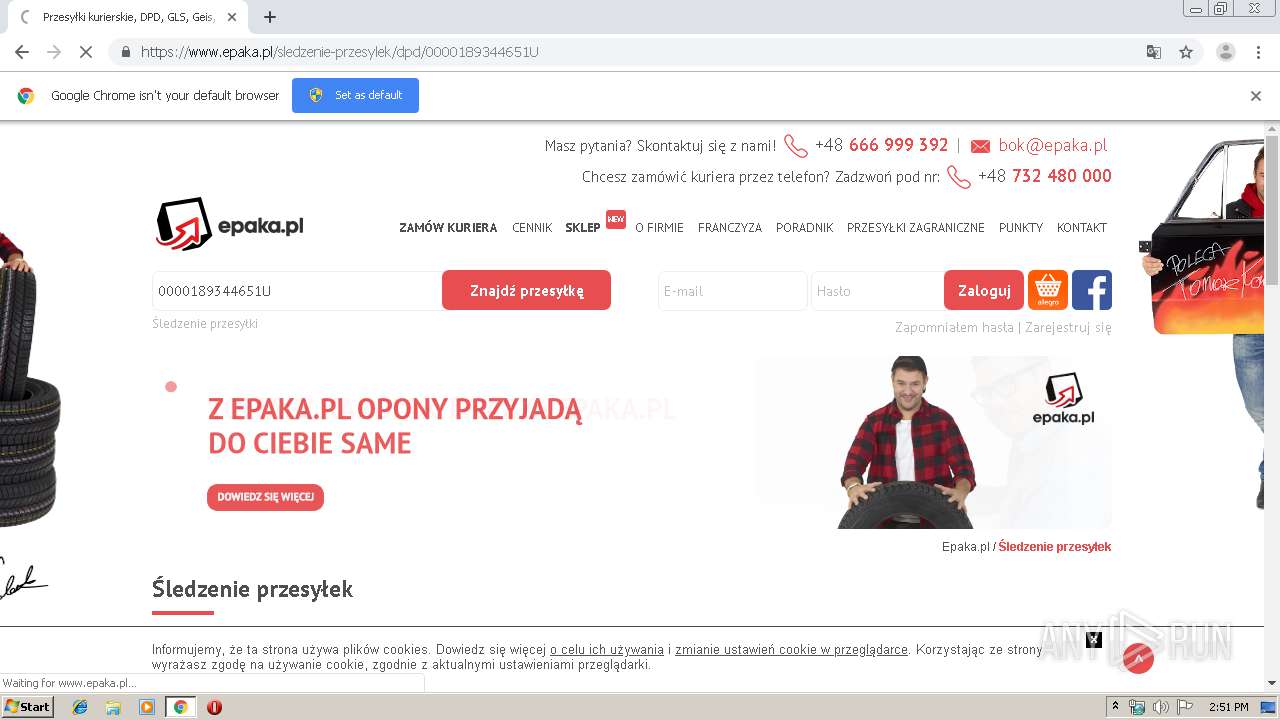The width and height of the screenshot is (1280, 720).
Task: Open PRZESYŁKI ZAGRANICZNE menu item
Action: point(916,228)
